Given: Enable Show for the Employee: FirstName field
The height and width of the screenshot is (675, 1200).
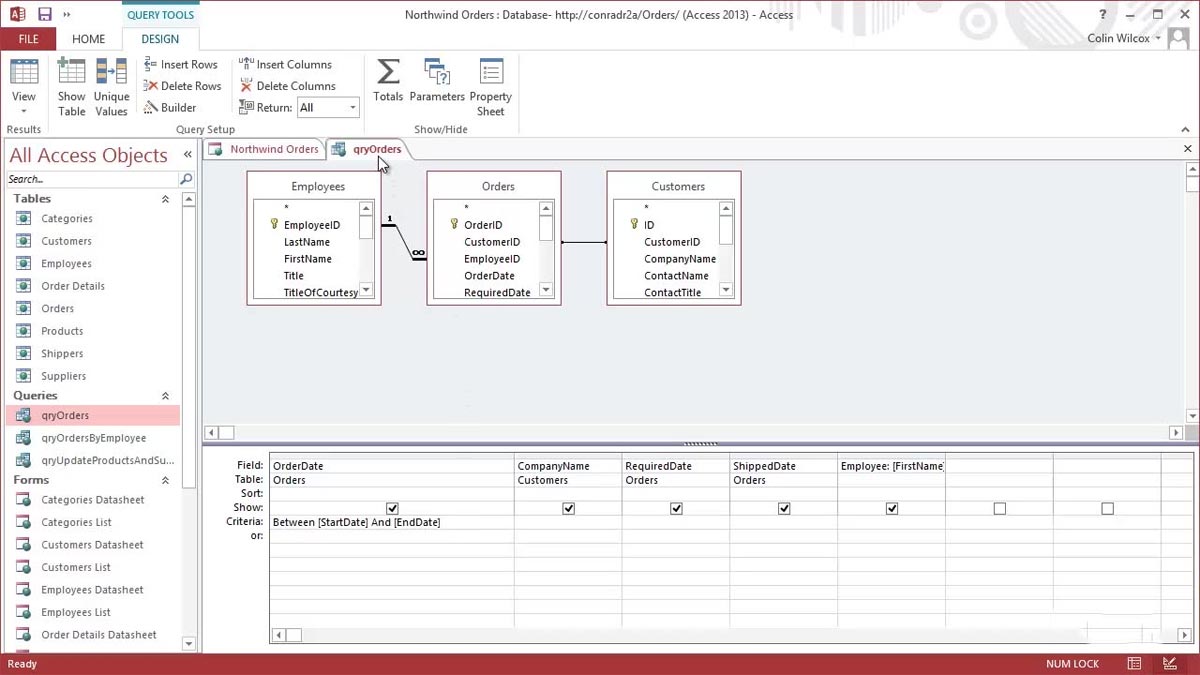Looking at the screenshot, I should pyautogui.click(x=891, y=507).
